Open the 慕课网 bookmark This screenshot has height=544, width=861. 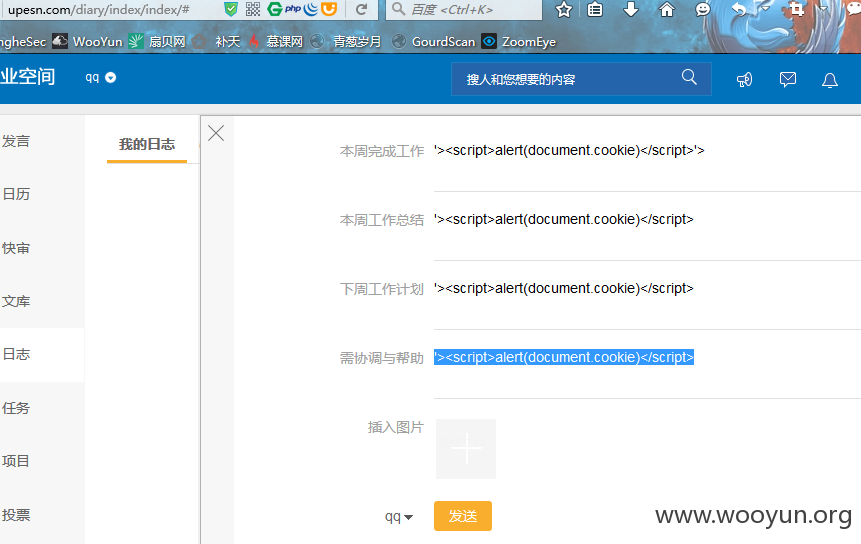coord(276,42)
